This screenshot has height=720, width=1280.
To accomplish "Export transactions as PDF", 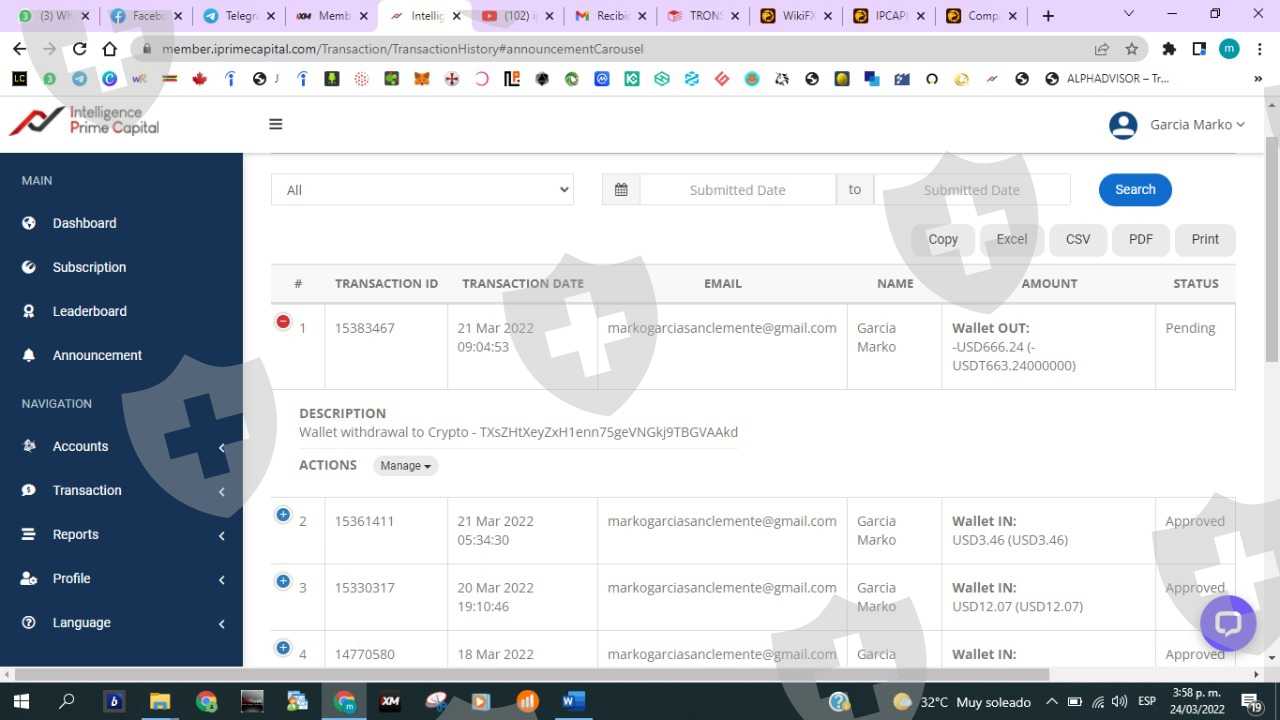I will click(1141, 240).
